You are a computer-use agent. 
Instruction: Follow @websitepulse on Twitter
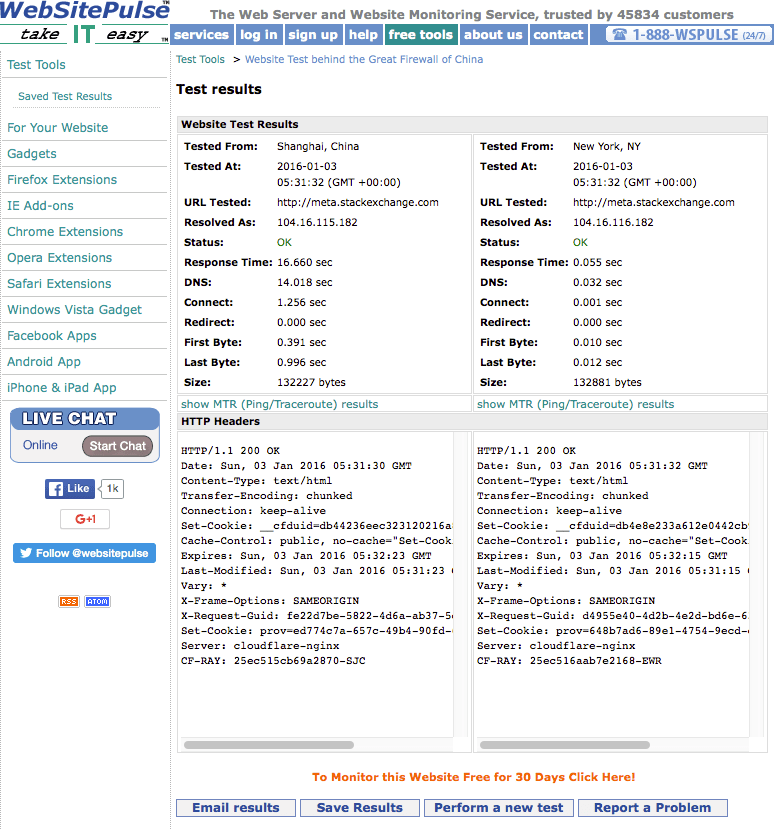[85, 553]
